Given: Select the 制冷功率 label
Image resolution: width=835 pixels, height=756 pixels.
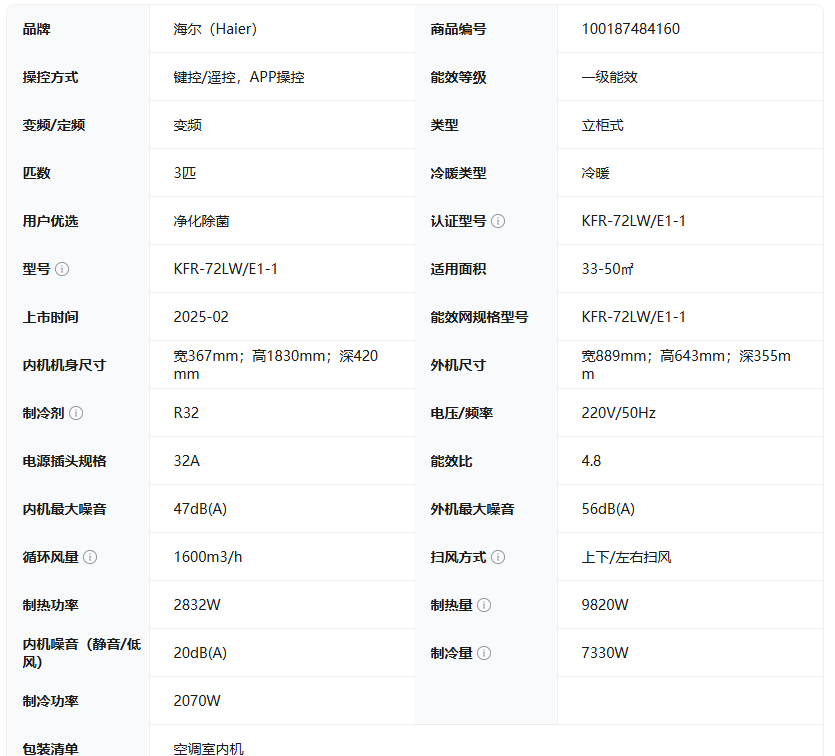Looking at the screenshot, I should point(50,701).
